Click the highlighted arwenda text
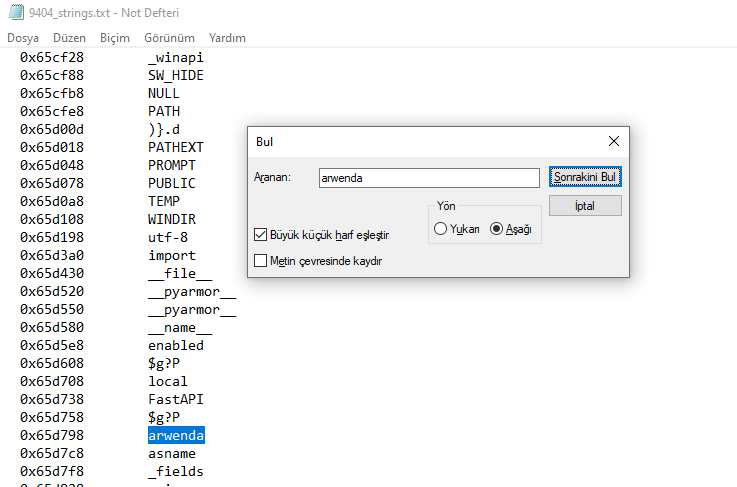 (176, 435)
